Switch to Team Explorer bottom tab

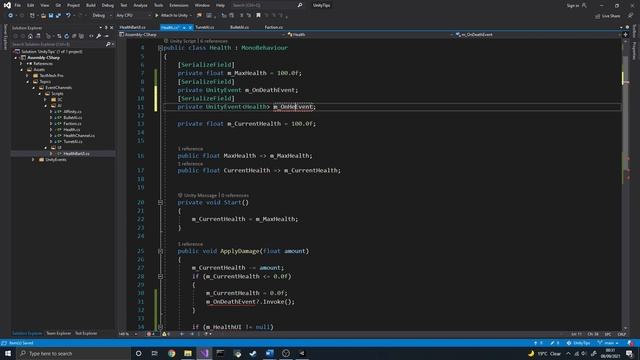pos(58,333)
